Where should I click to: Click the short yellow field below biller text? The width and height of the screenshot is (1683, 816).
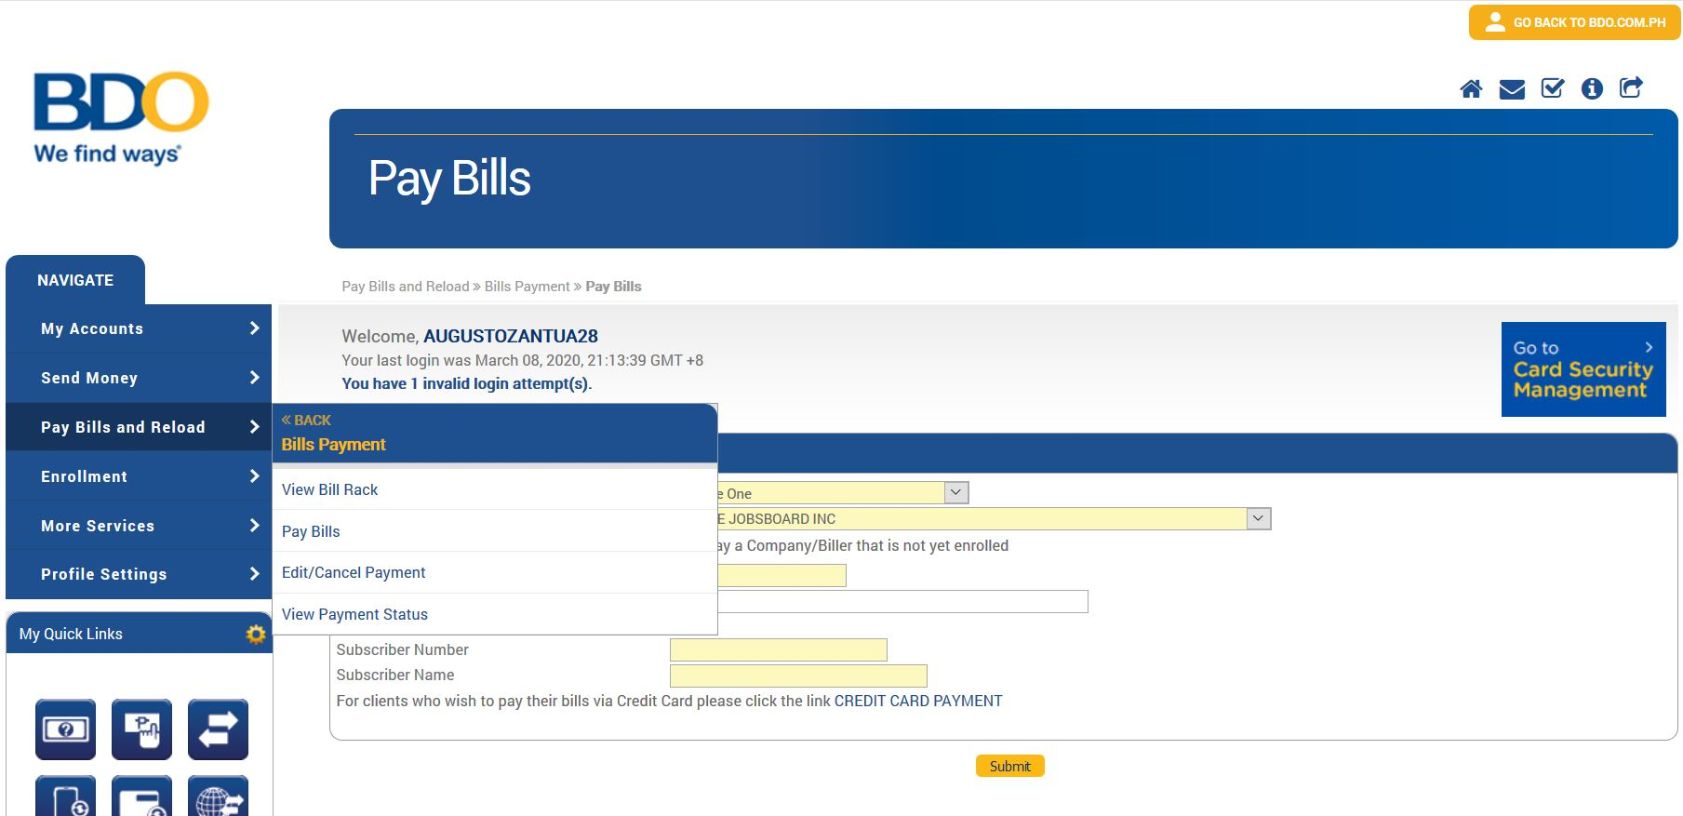[782, 575]
